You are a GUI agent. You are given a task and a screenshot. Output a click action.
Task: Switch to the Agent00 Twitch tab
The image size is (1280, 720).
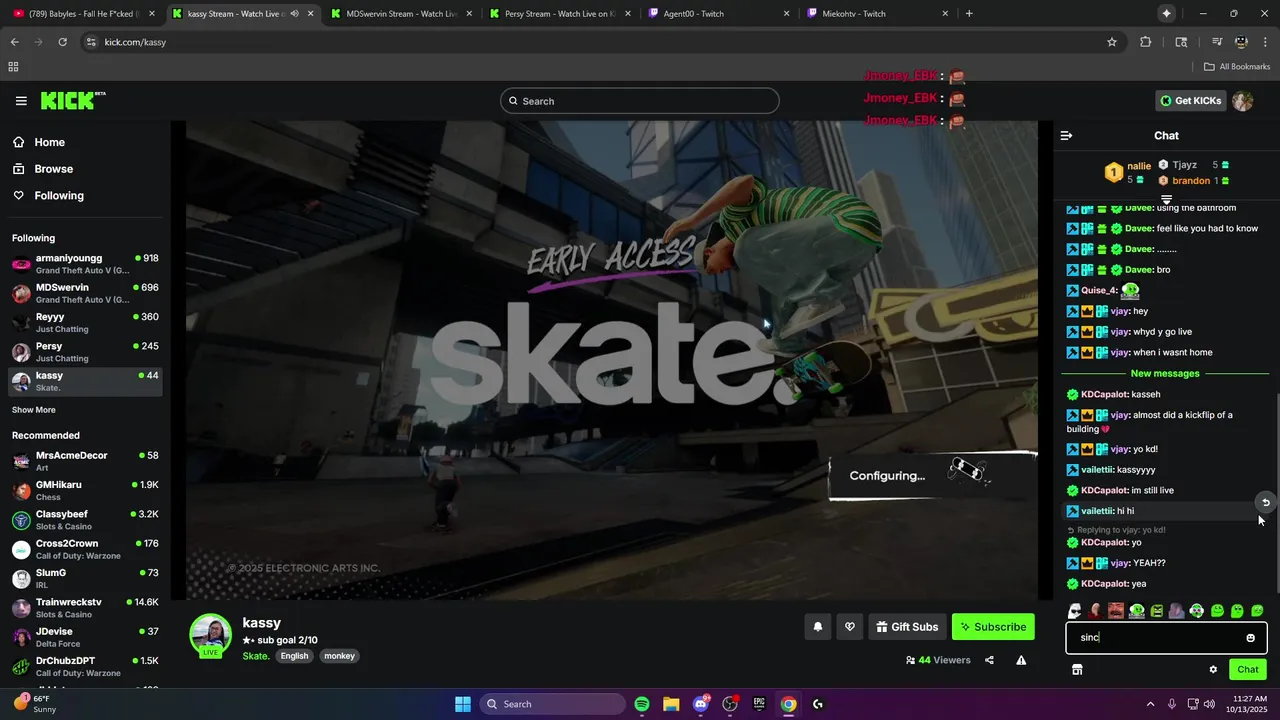718,14
